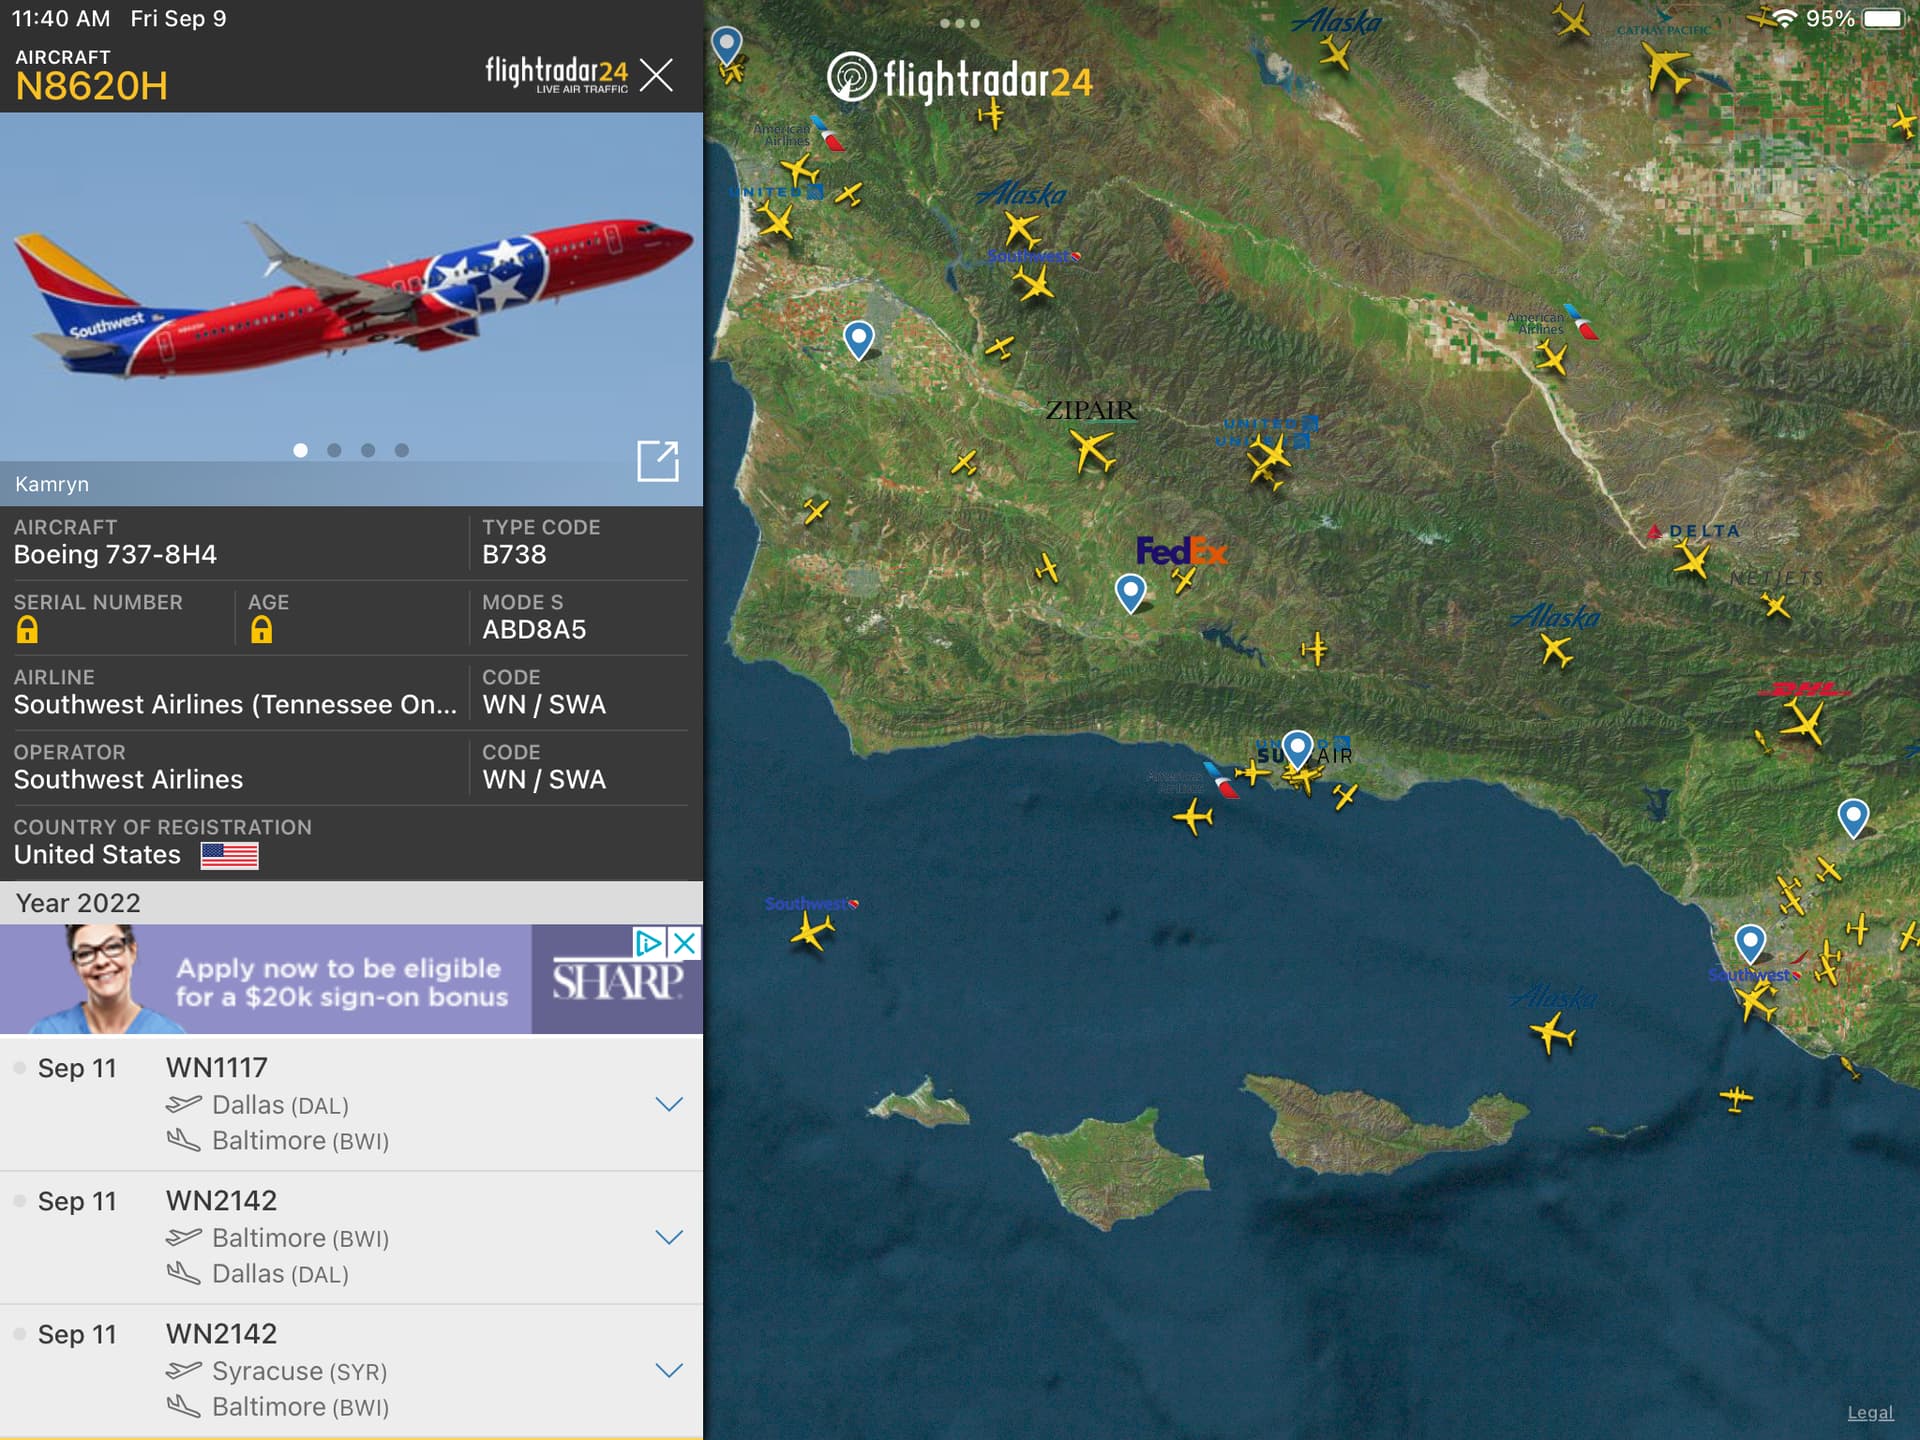
Task: Expand WN1117 Dallas to Baltimore flight
Action: [x=669, y=1104]
